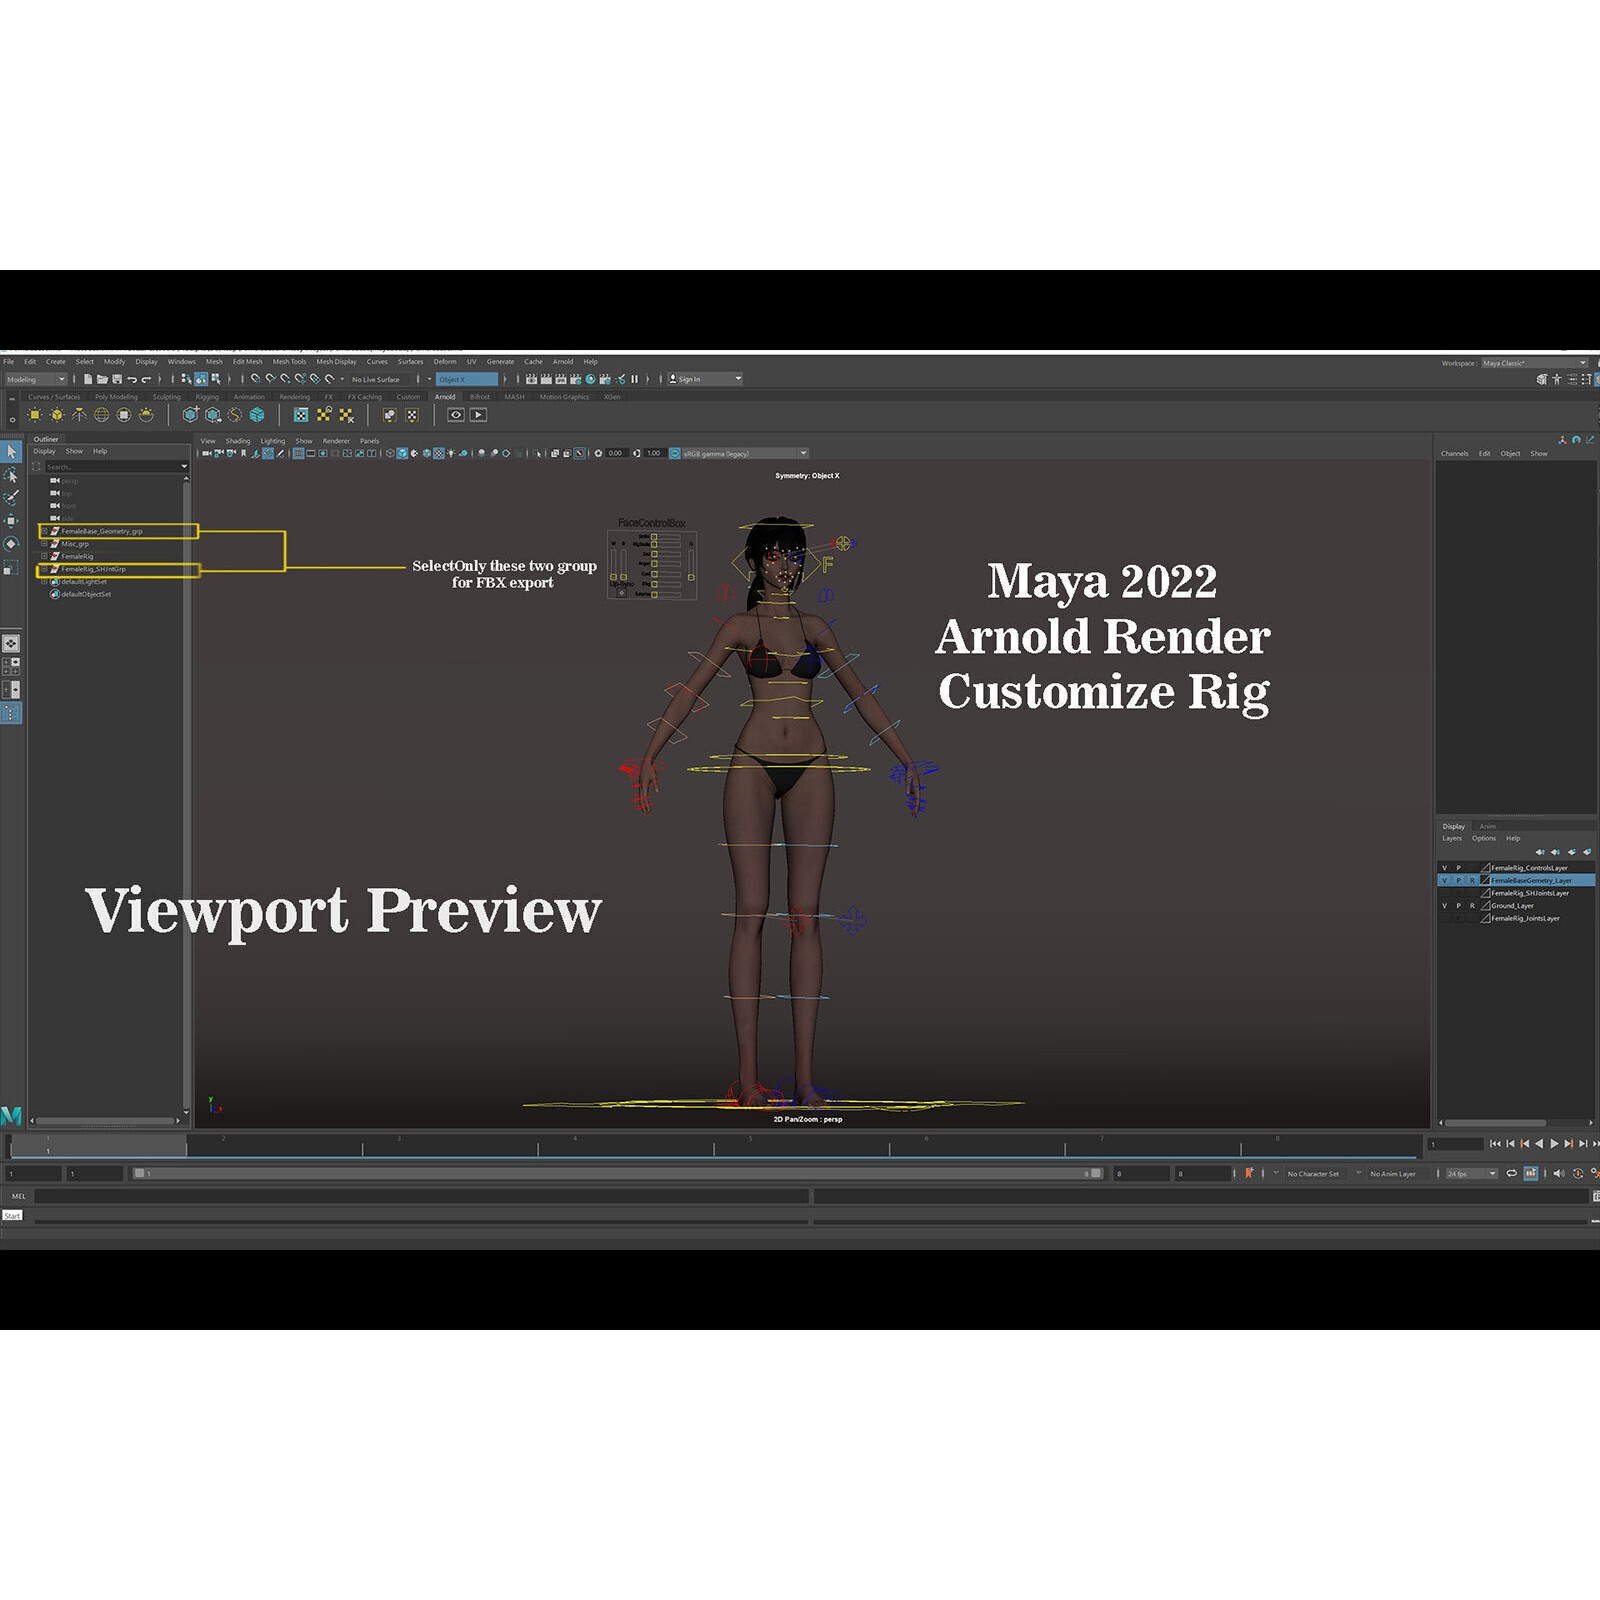The image size is (1600, 1600).
Task: Expand the FemaleRig node in the Outliner
Action: point(44,556)
